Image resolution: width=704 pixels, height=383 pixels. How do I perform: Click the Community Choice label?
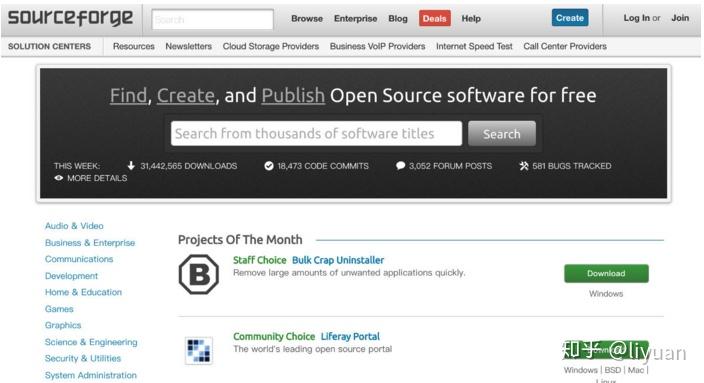274,336
